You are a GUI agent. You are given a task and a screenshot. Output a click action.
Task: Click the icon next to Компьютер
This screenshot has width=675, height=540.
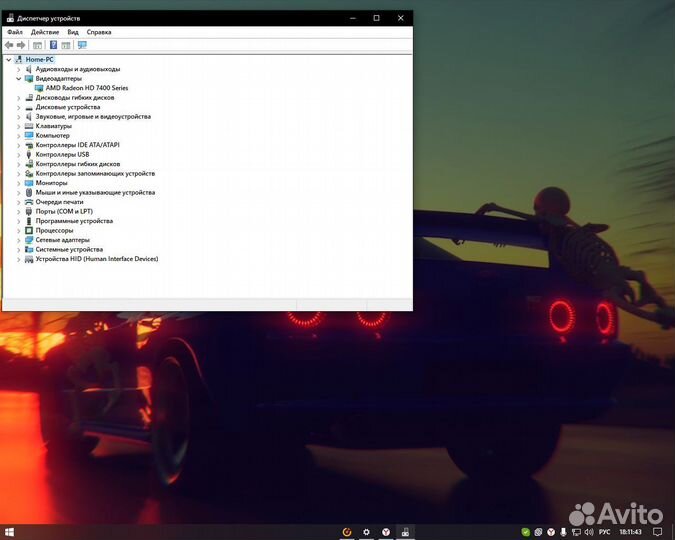coord(29,135)
